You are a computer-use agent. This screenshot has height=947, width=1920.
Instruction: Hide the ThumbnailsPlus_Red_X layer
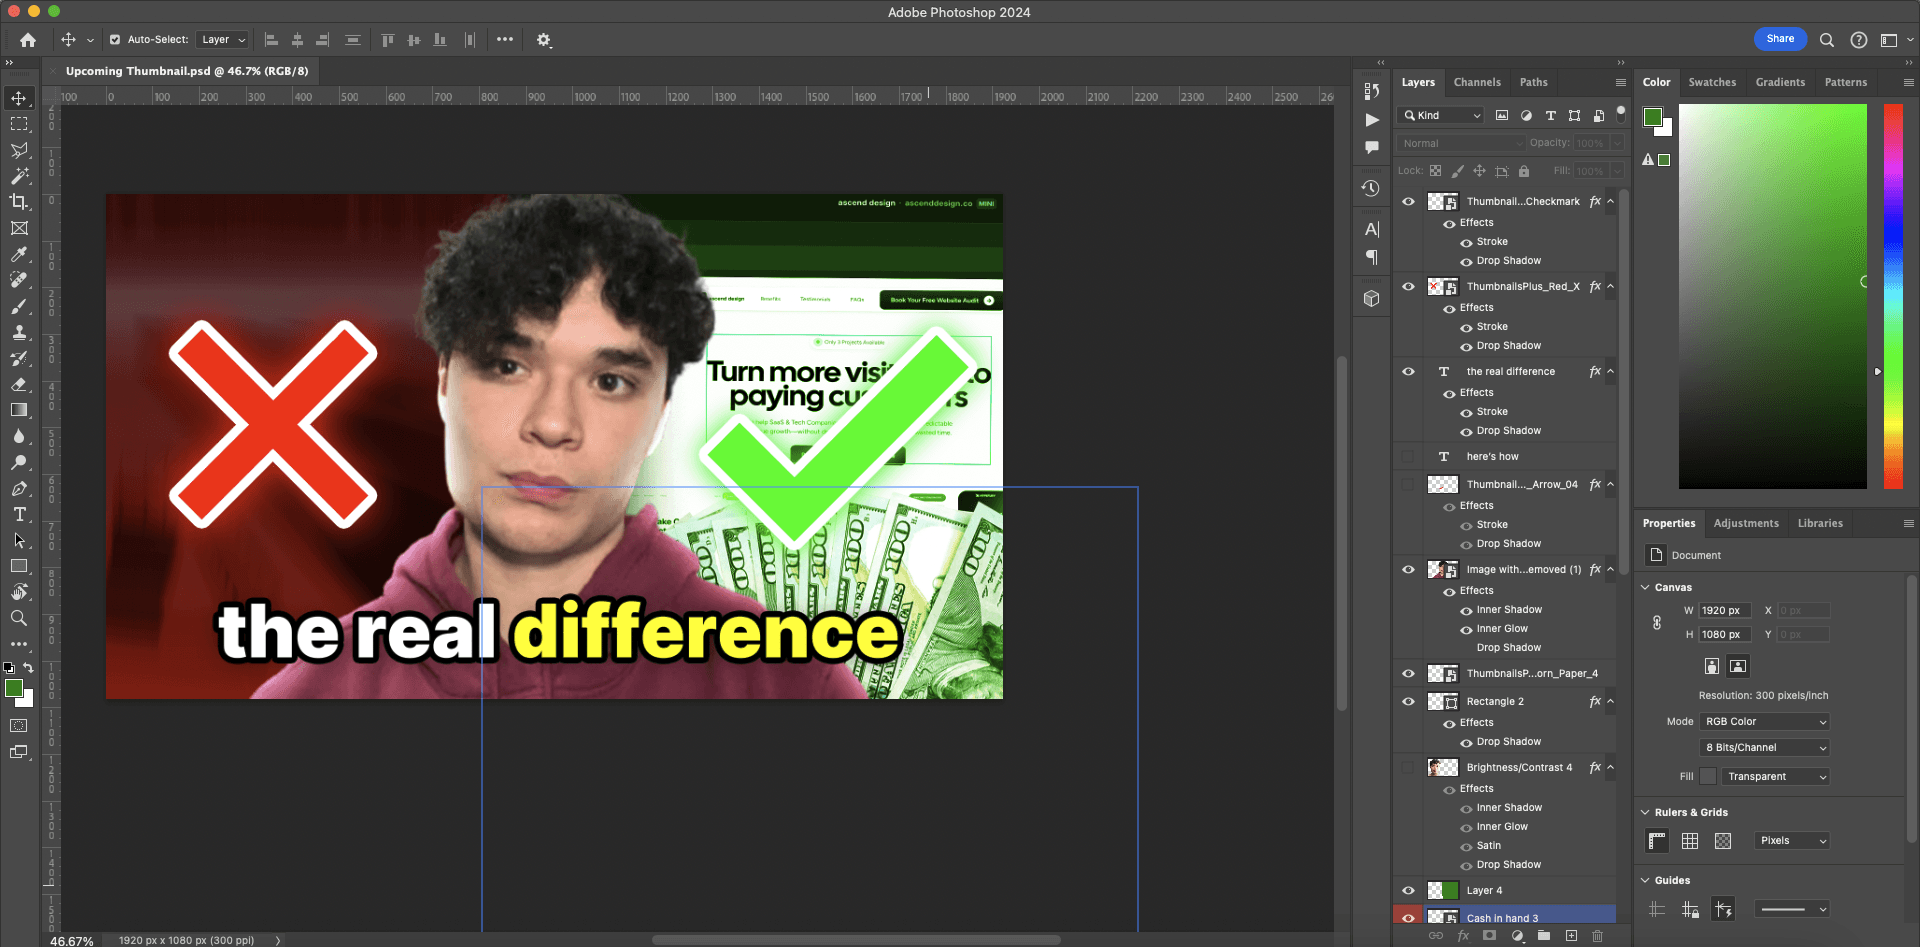[x=1408, y=287]
